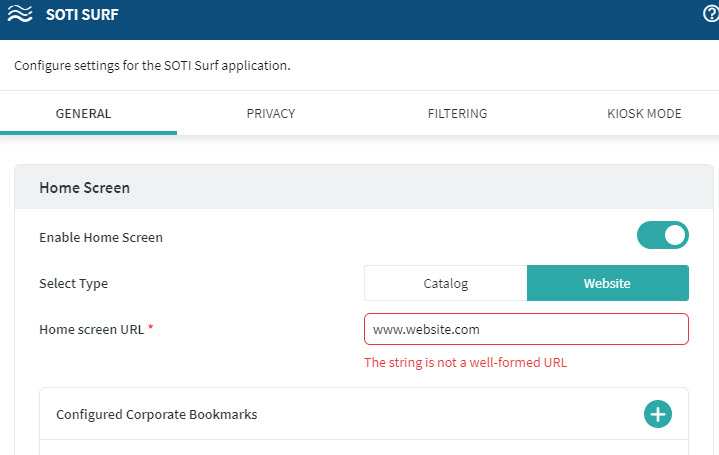The width and height of the screenshot is (719, 455).
Task: Go to the Filtering tab
Action: [x=457, y=114]
